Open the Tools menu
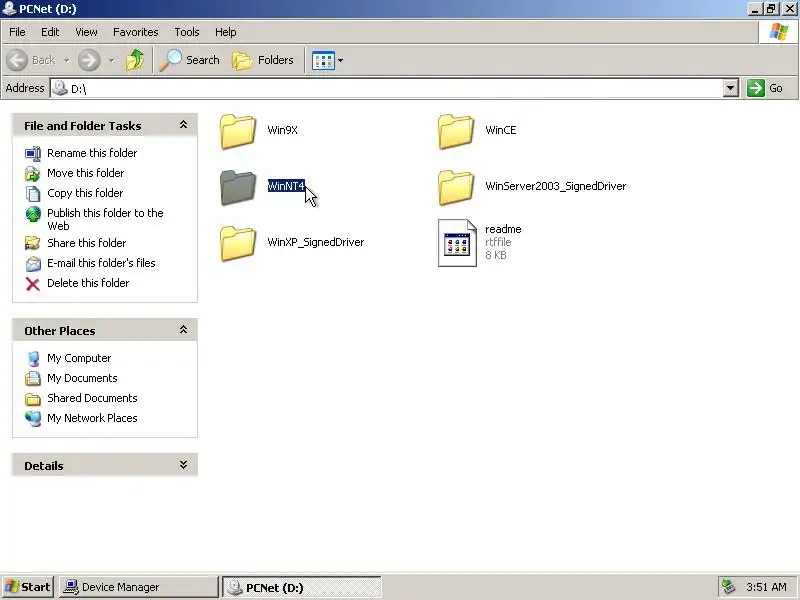The width and height of the screenshot is (800, 600). (x=187, y=32)
